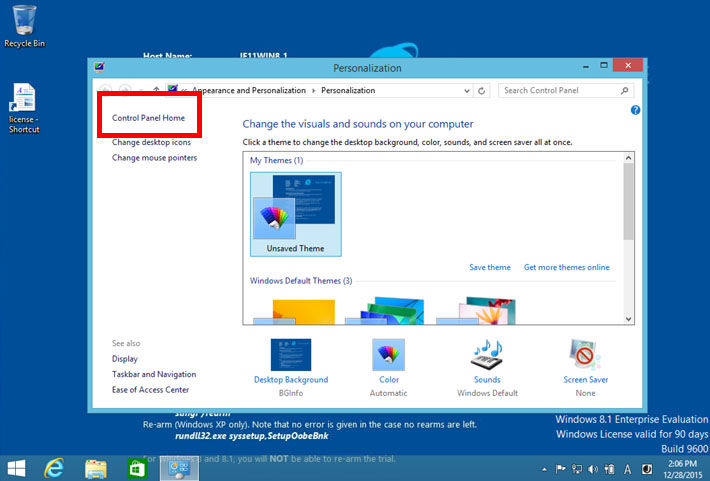710x481 pixels.
Task: Click Get more themes online
Action: tap(566, 267)
